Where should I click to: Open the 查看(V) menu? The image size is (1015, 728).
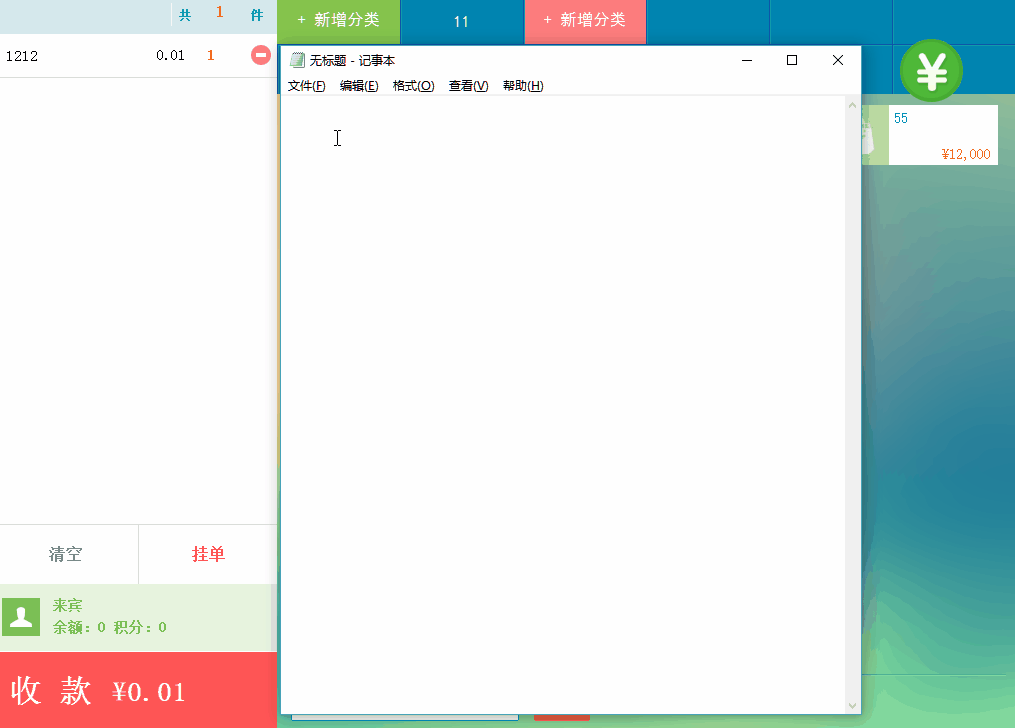coord(468,85)
